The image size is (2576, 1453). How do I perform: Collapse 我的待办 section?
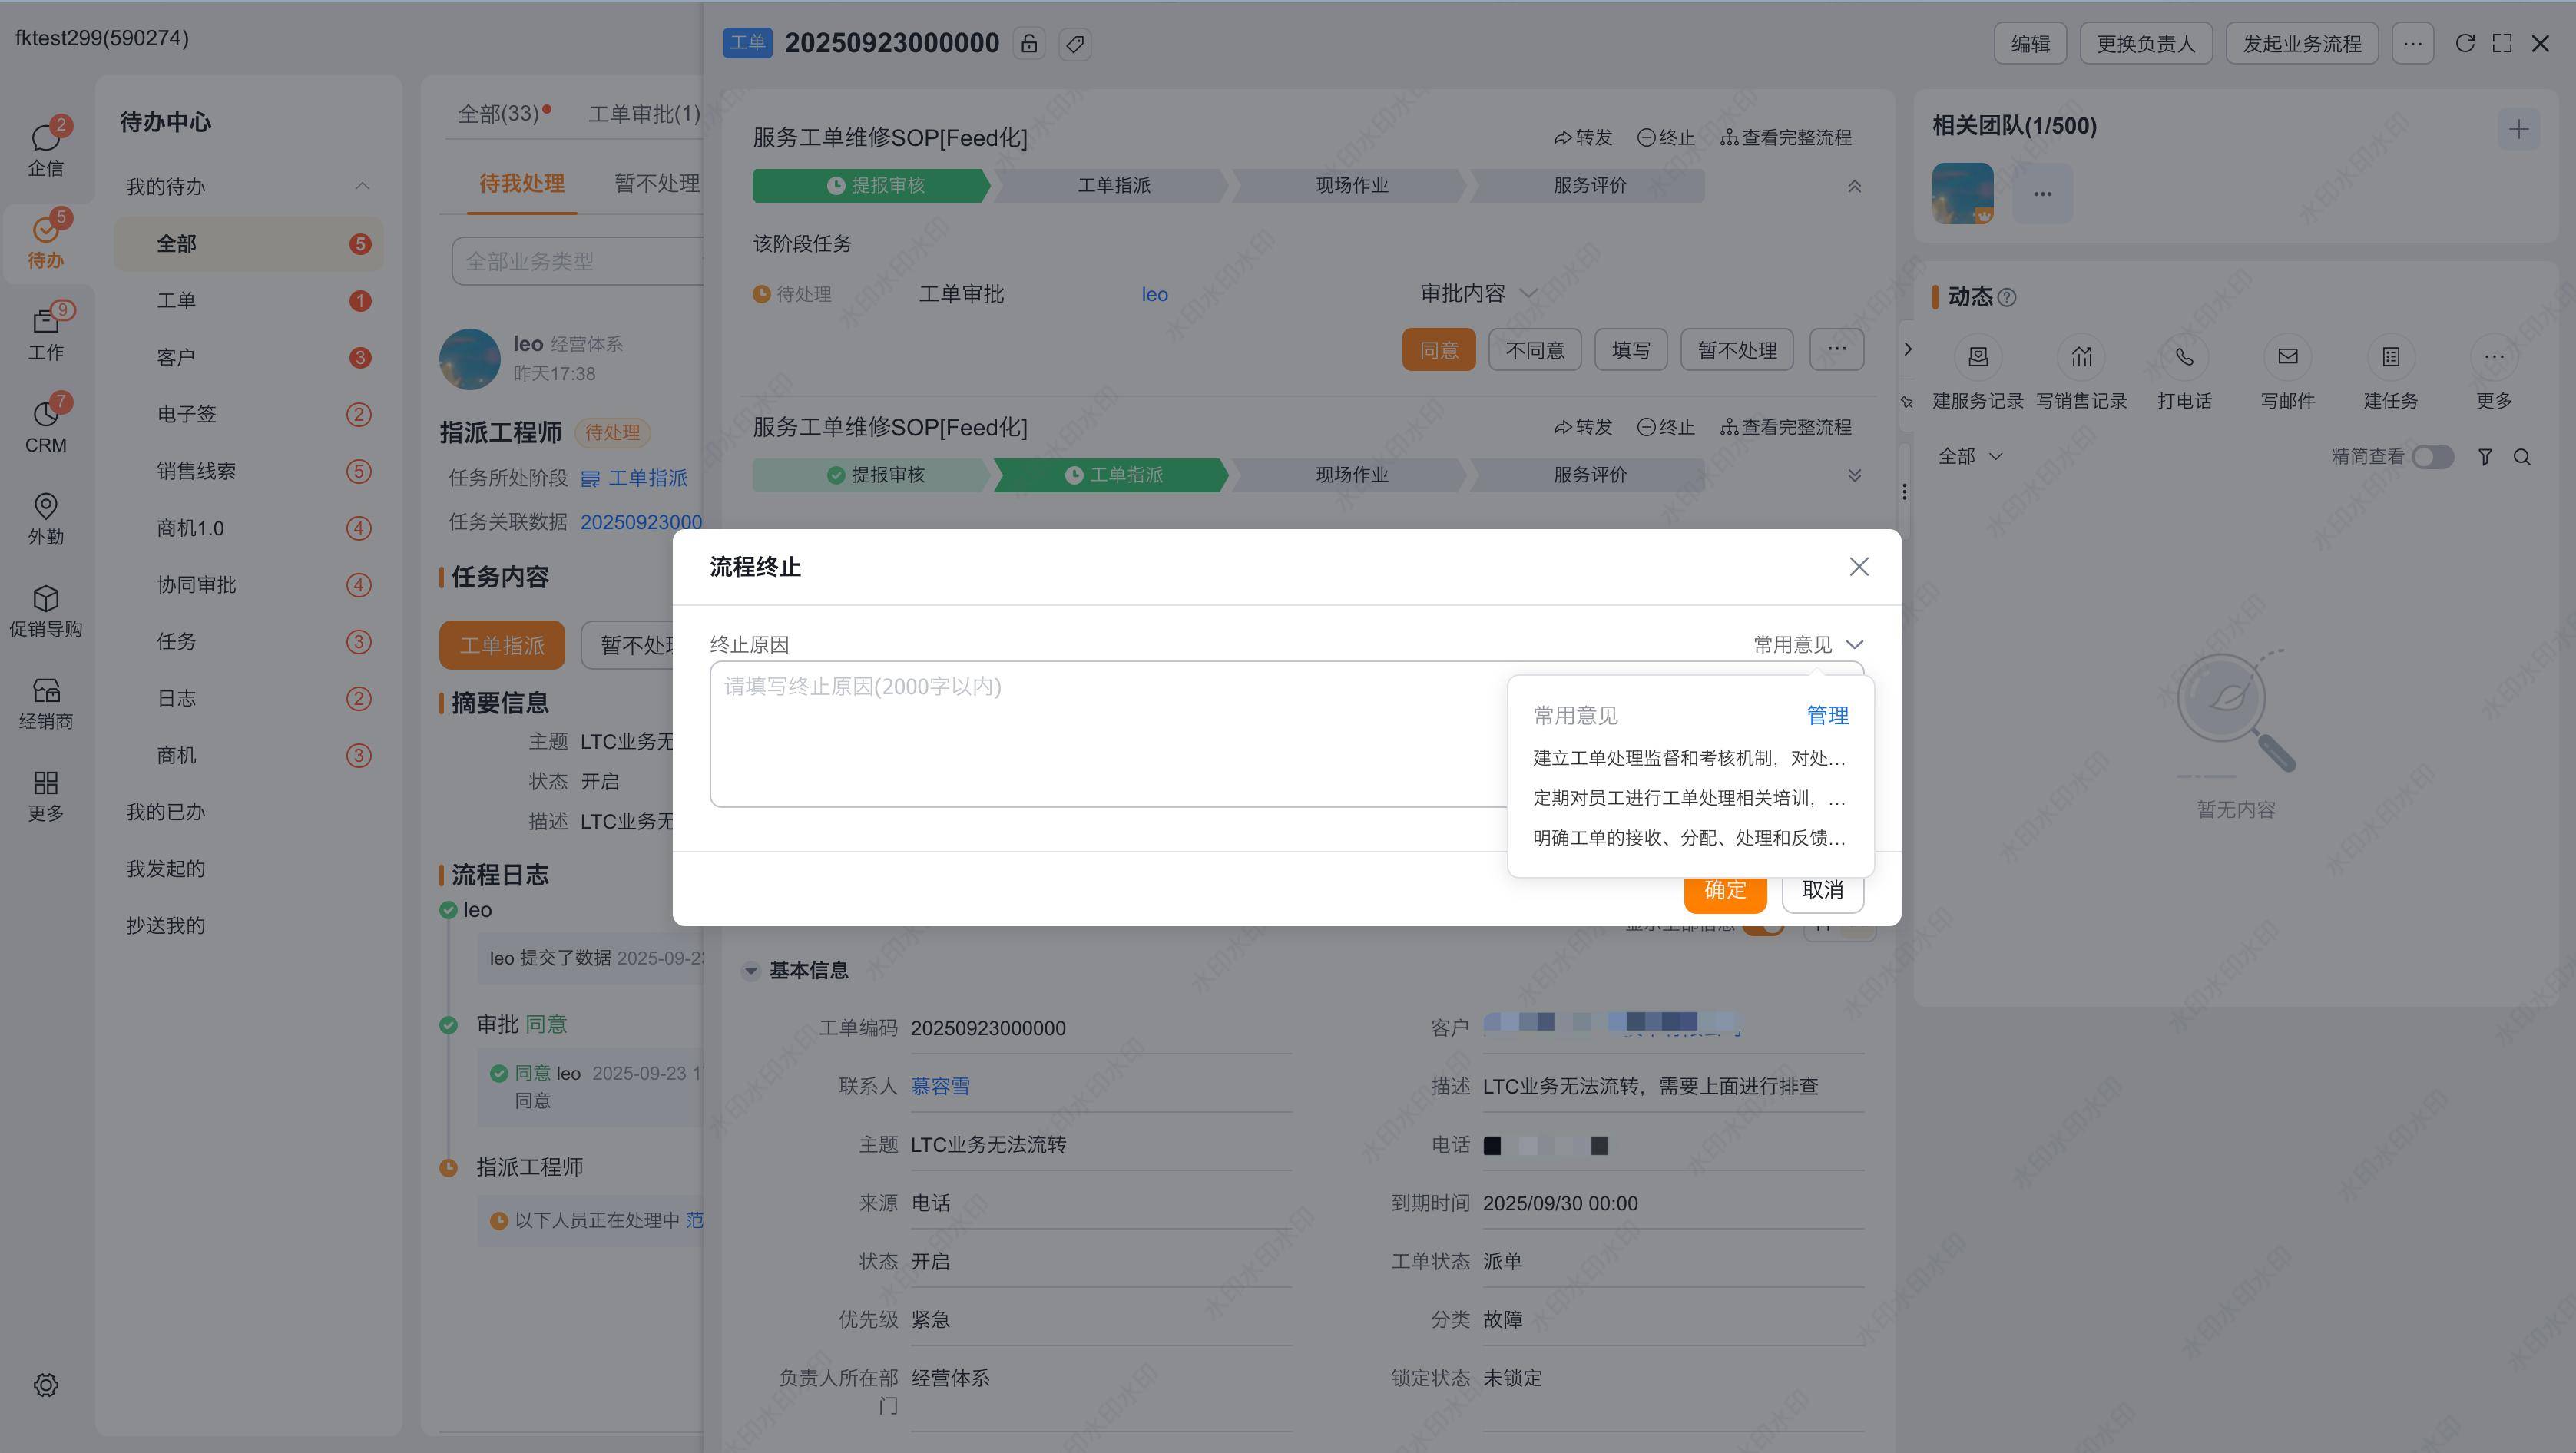pos(362,186)
